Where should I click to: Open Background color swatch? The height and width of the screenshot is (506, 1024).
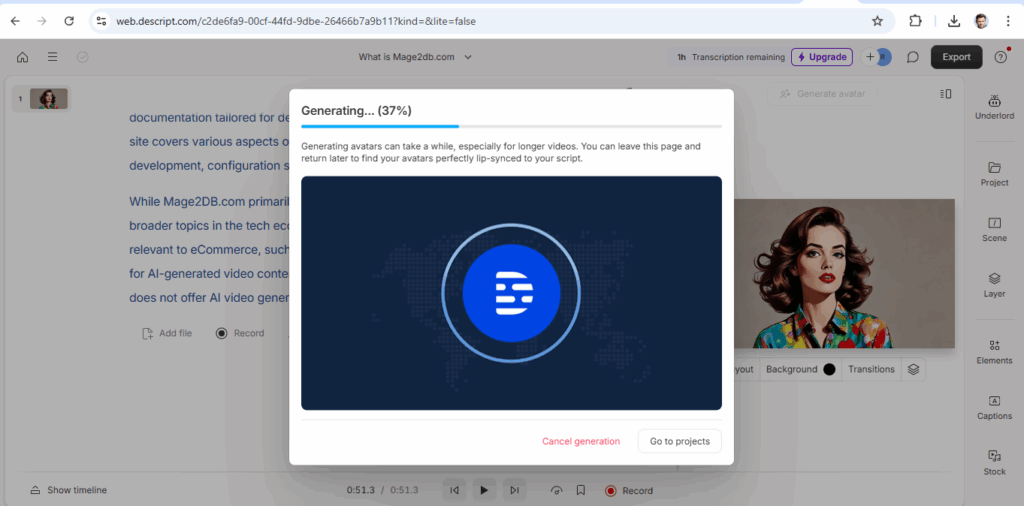829,370
